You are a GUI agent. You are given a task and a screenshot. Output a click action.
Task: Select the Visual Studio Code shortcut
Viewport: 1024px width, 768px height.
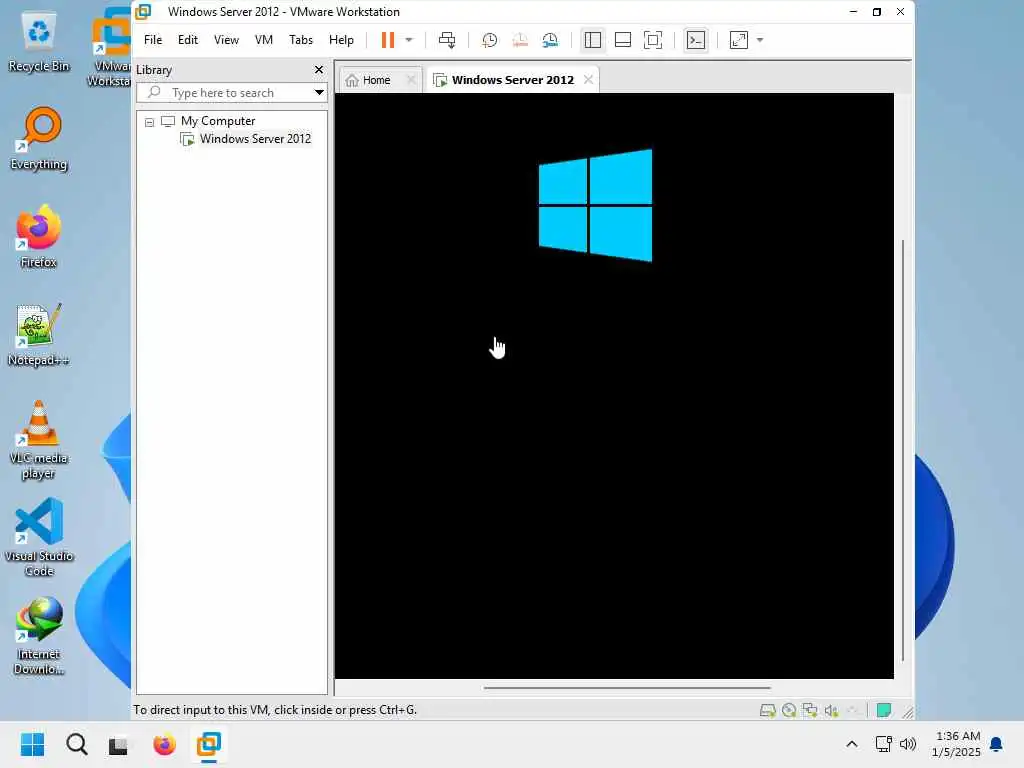click(x=39, y=537)
